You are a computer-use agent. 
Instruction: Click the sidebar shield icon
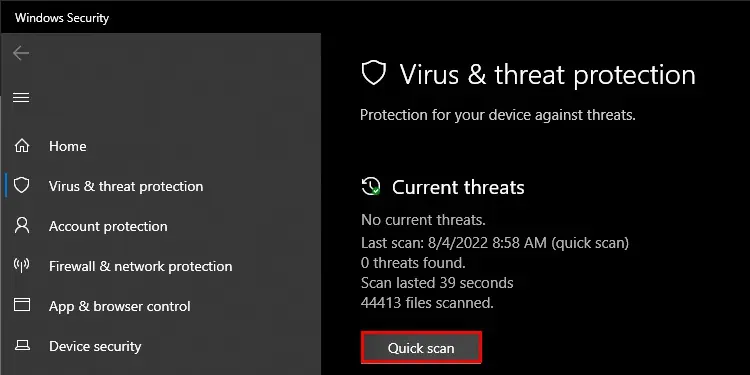[x=22, y=186]
